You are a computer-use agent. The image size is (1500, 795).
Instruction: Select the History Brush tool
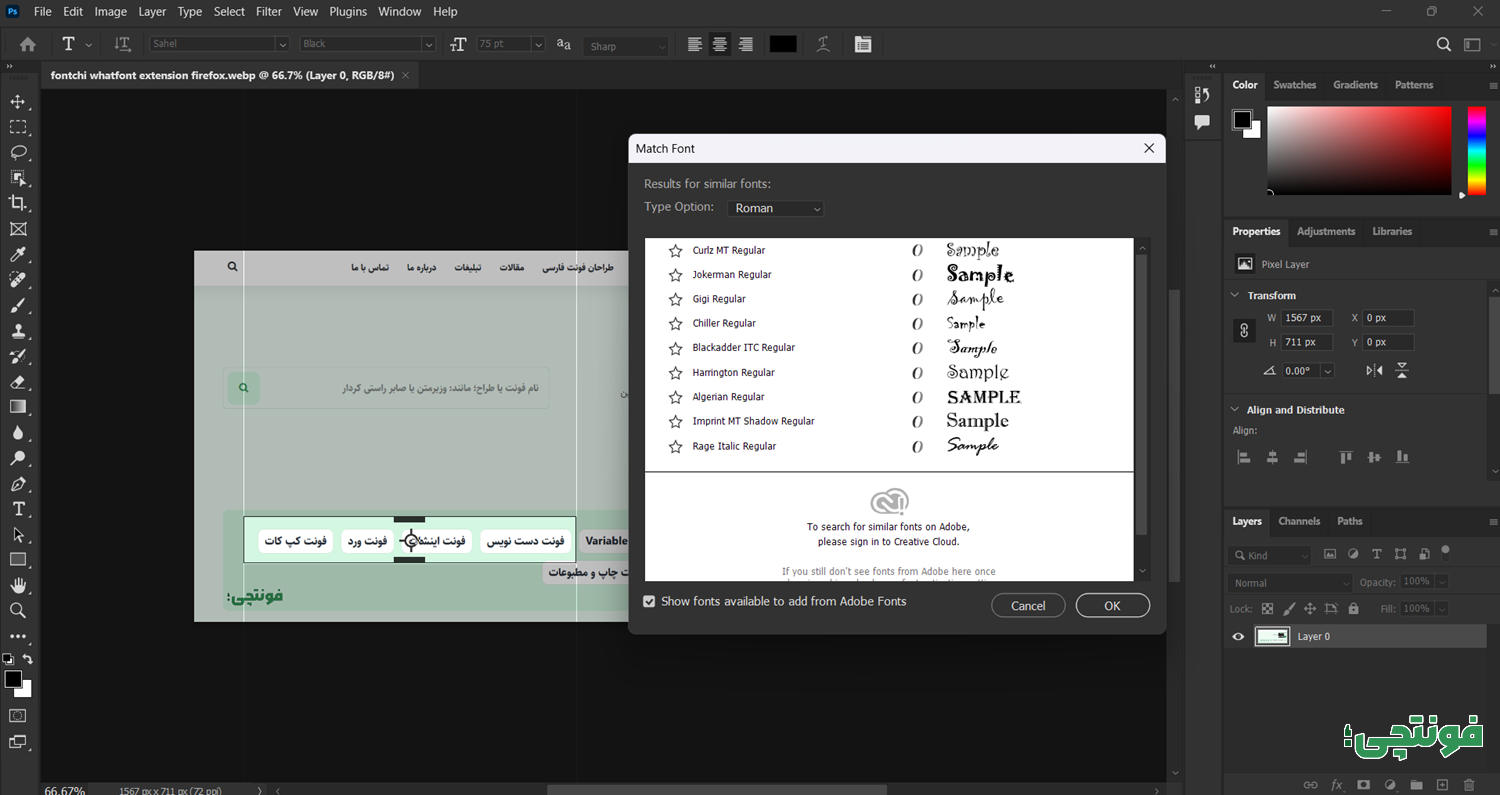click(x=18, y=356)
